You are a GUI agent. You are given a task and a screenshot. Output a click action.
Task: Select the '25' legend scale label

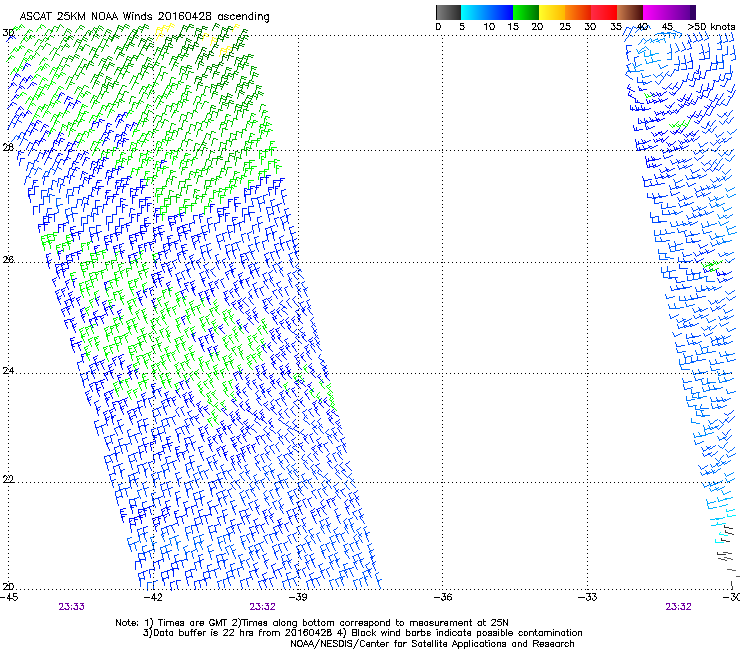(565, 27)
